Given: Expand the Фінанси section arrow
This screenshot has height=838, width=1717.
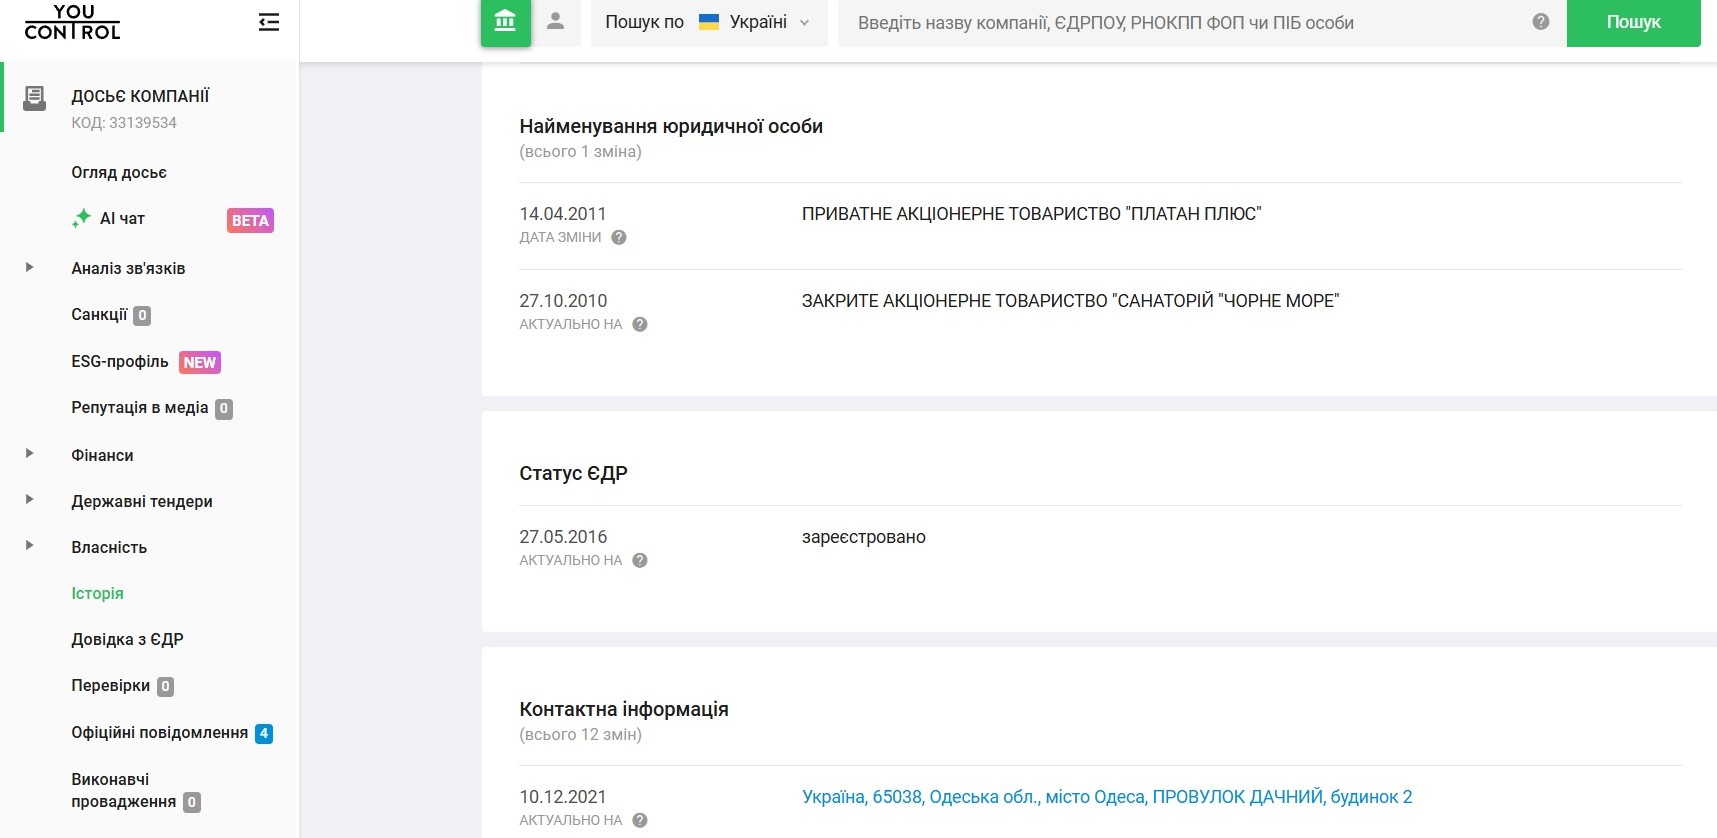Looking at the screenshot, I should coord(30,454).
